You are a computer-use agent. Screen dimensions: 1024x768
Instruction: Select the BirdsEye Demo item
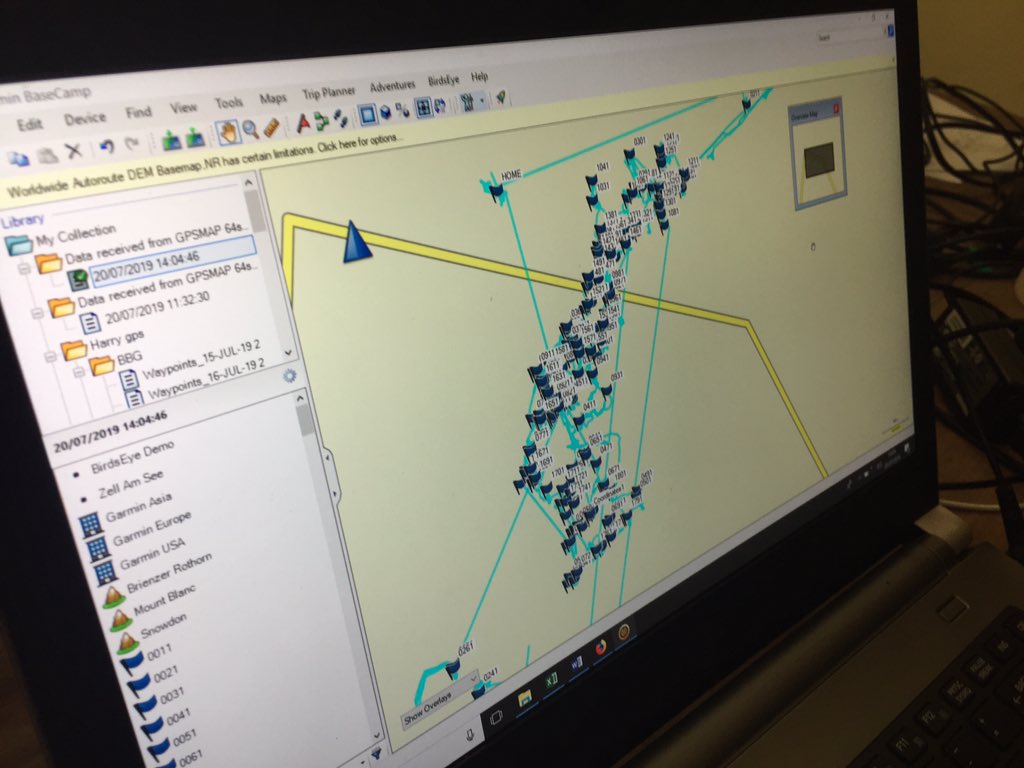click(x=133, y=458)
